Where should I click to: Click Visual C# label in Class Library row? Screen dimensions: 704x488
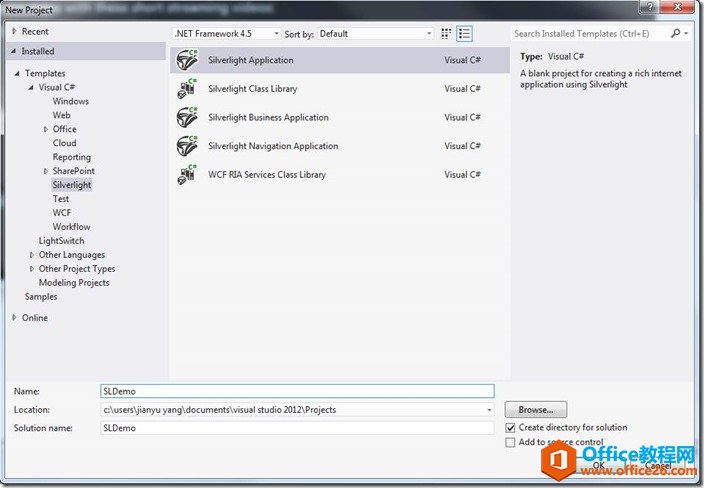462,89
